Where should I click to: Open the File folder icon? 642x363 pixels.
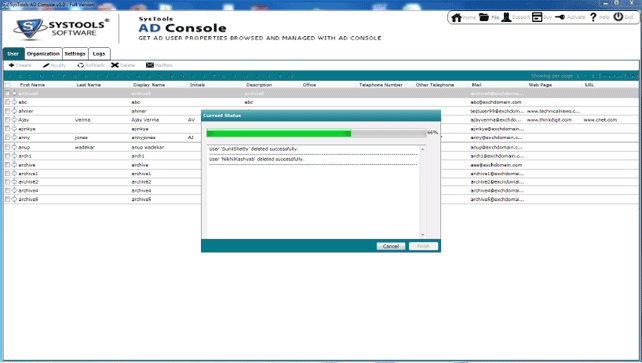coord(484,17)
